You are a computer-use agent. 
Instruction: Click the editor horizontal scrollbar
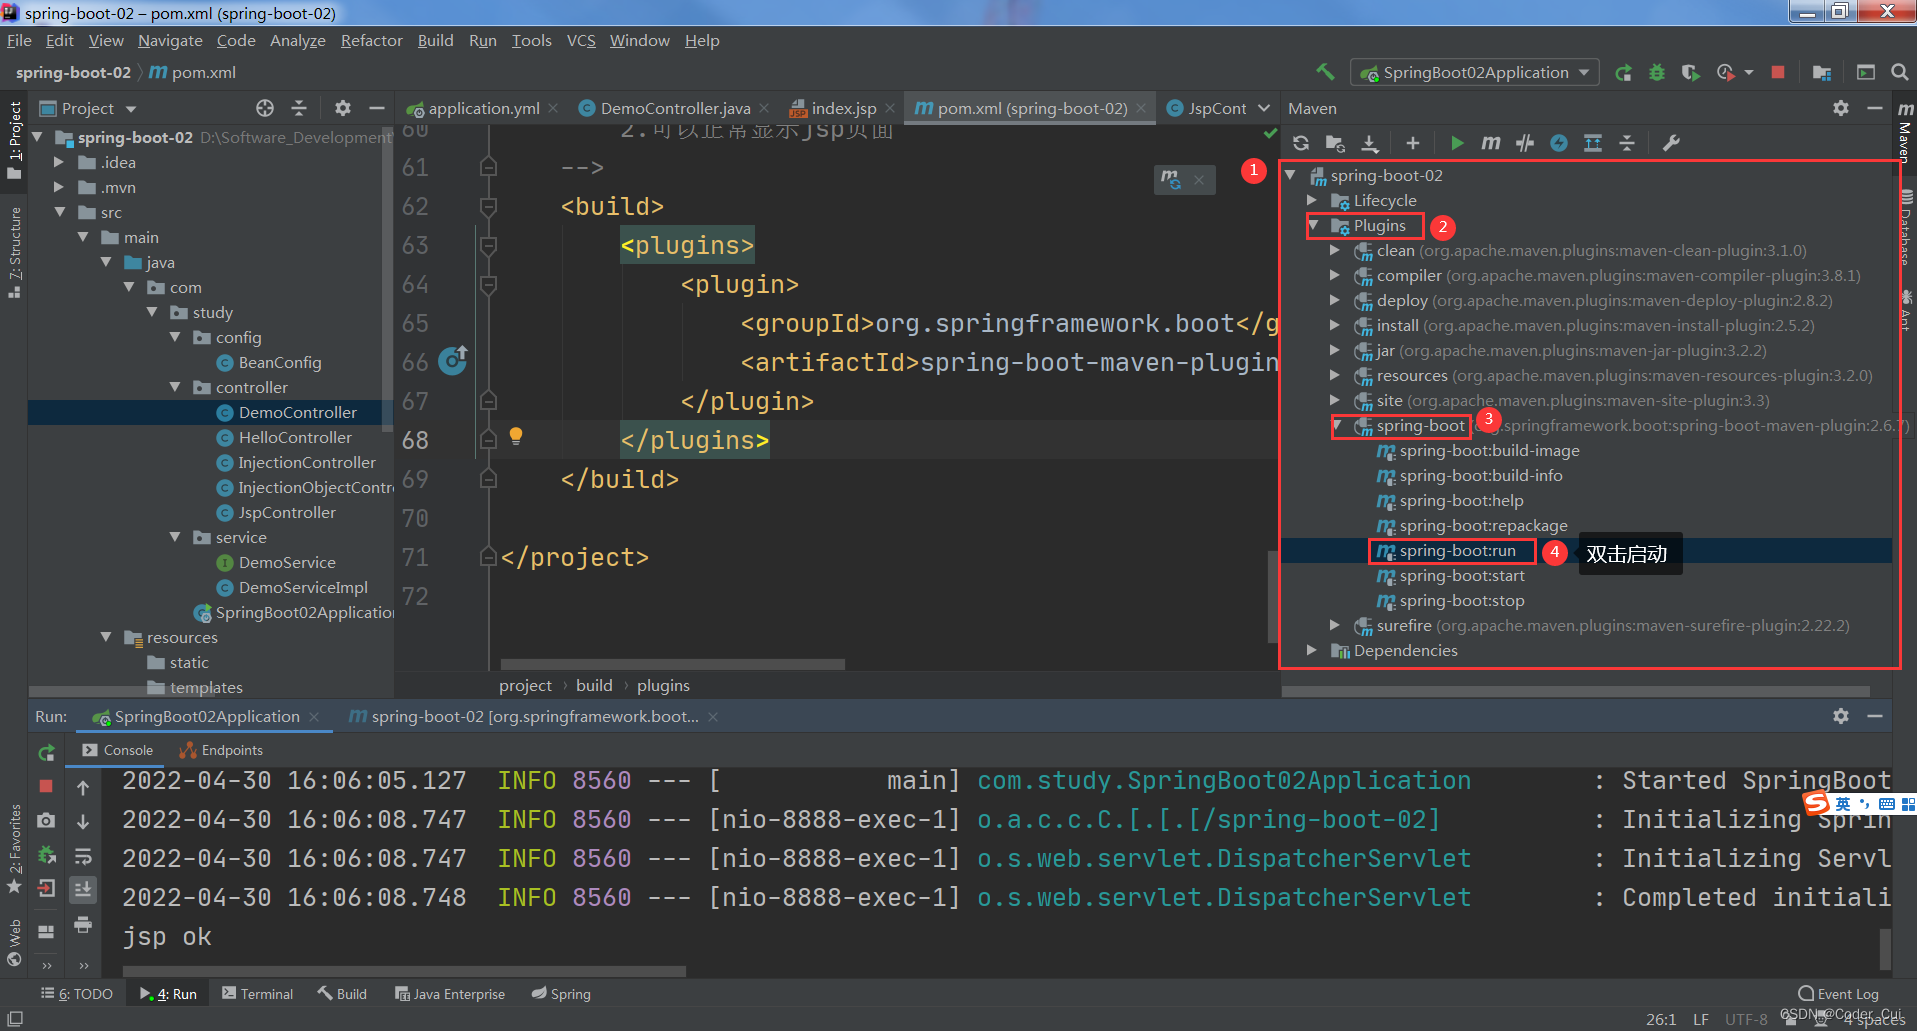pyautogui.click(x=672, y=664)
